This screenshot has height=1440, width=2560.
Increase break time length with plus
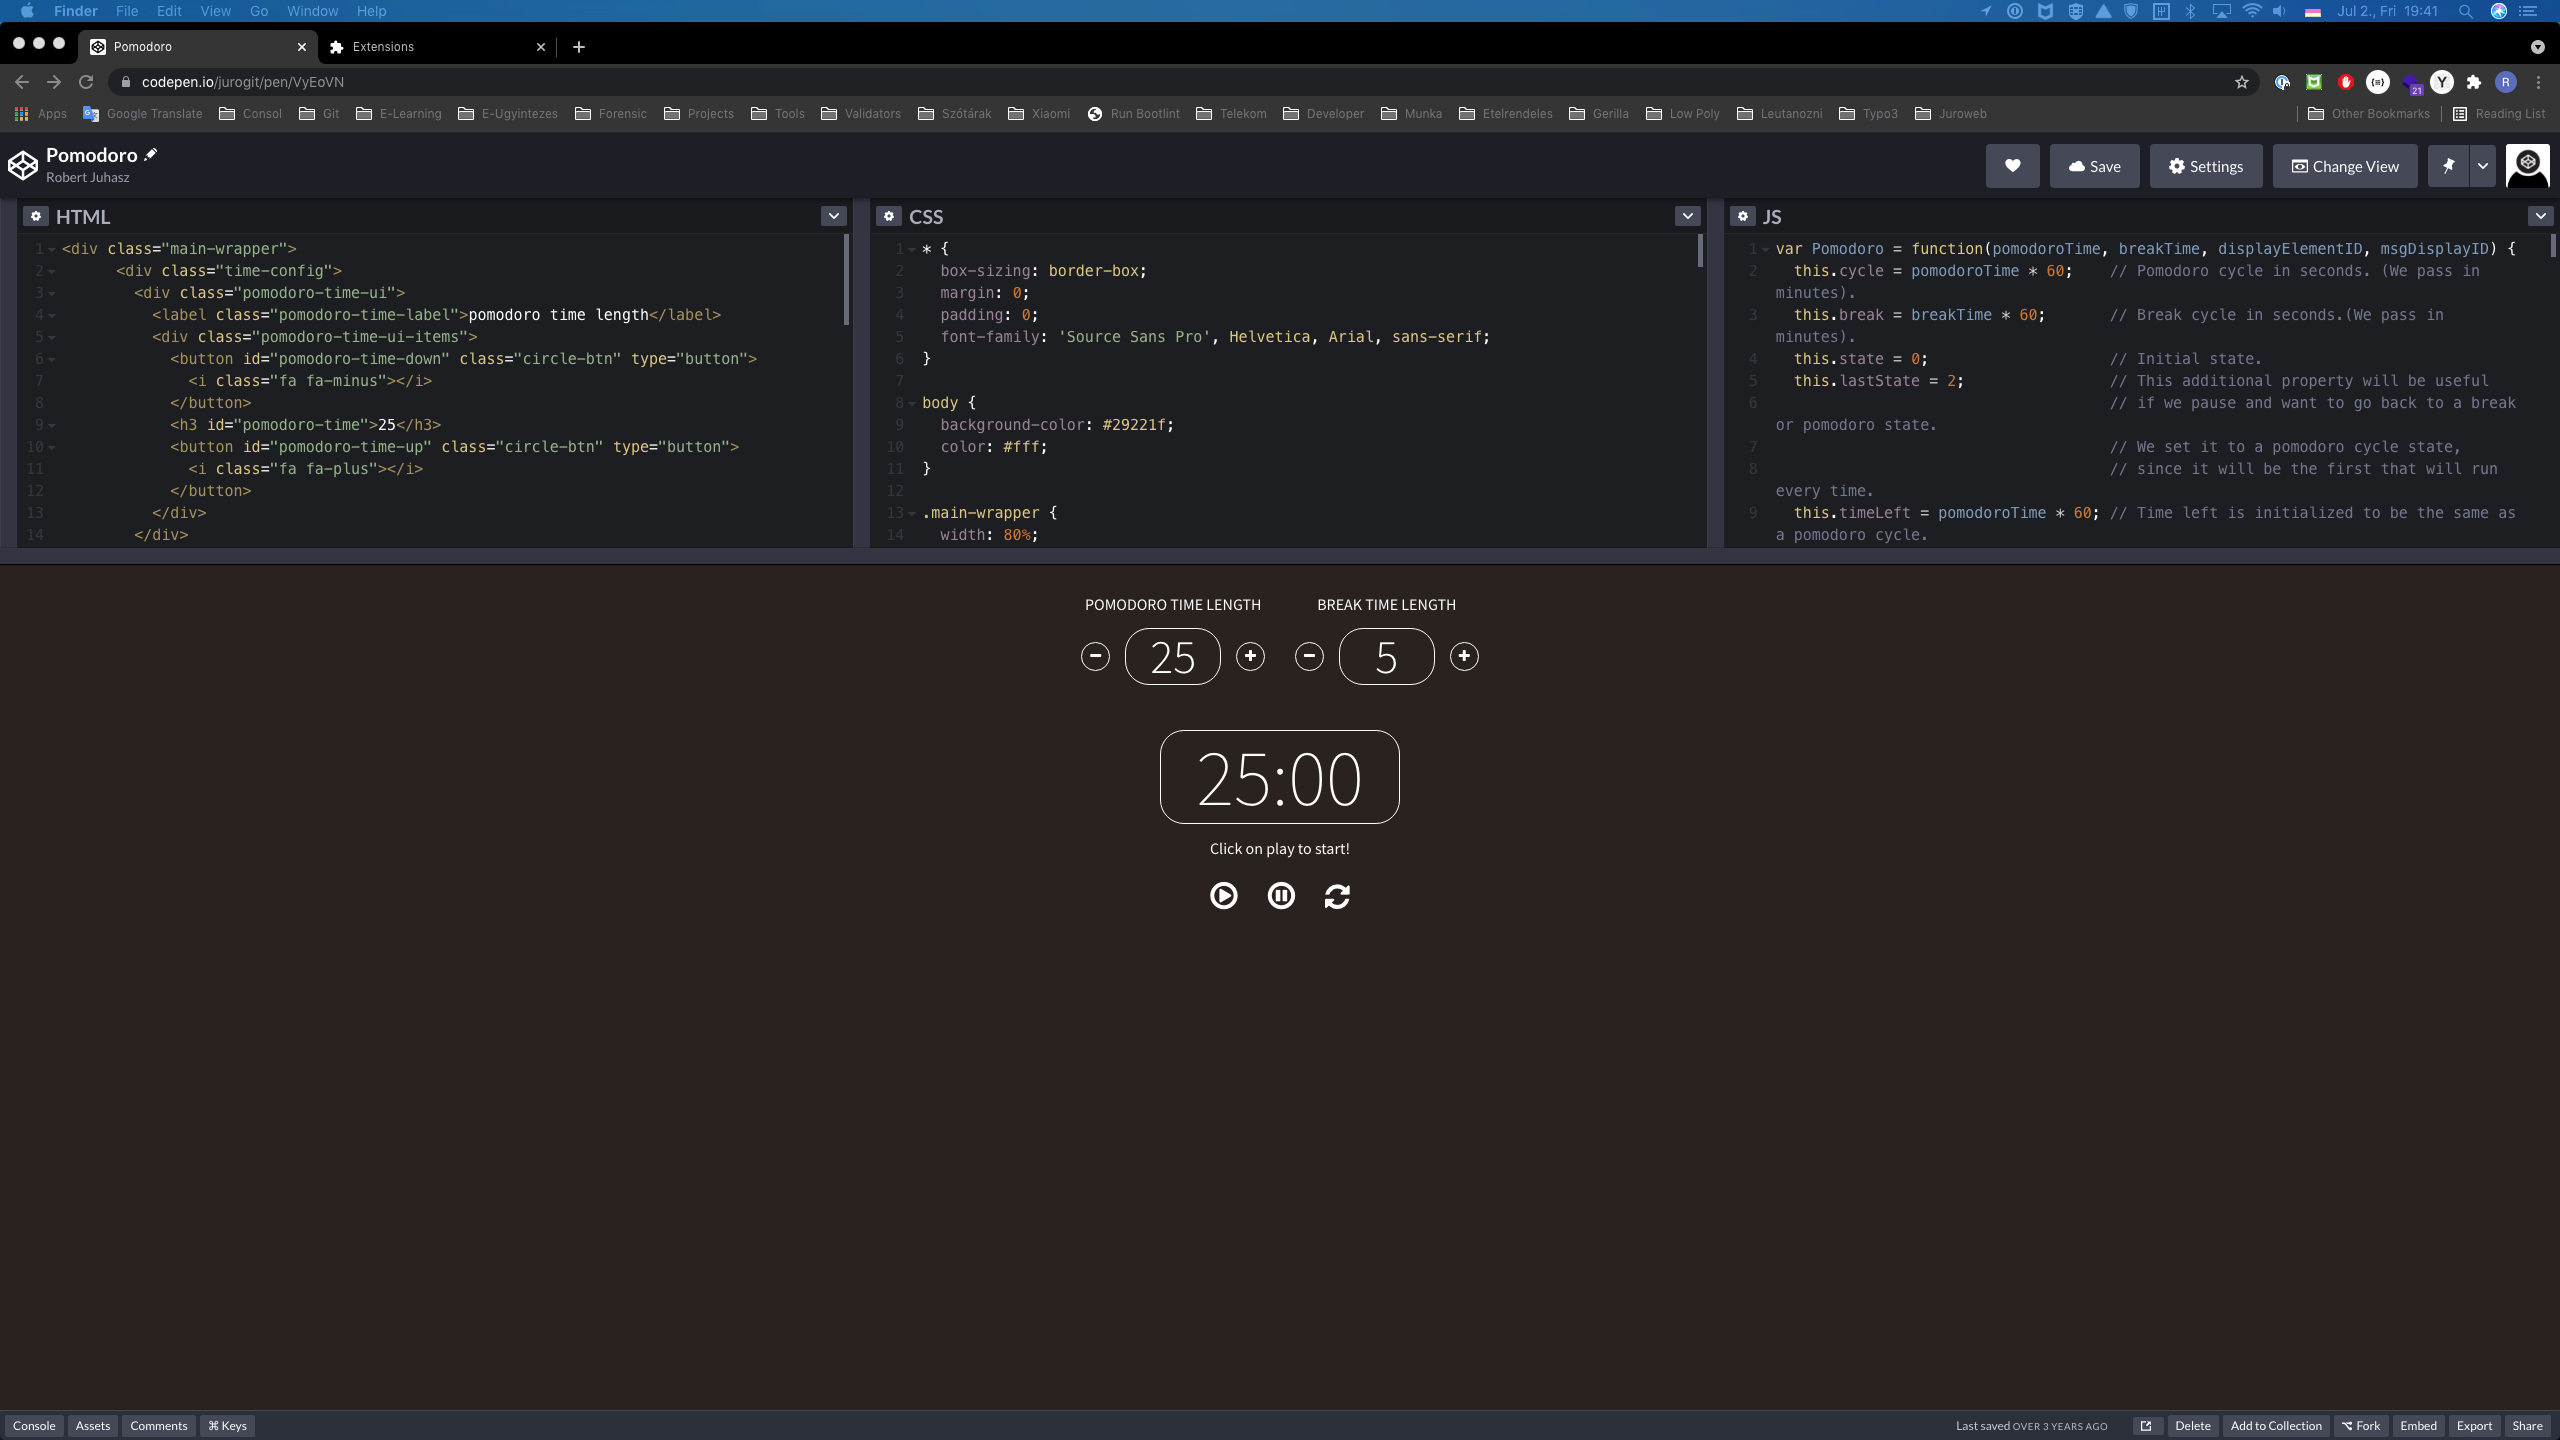click(x=1464, y=656)
